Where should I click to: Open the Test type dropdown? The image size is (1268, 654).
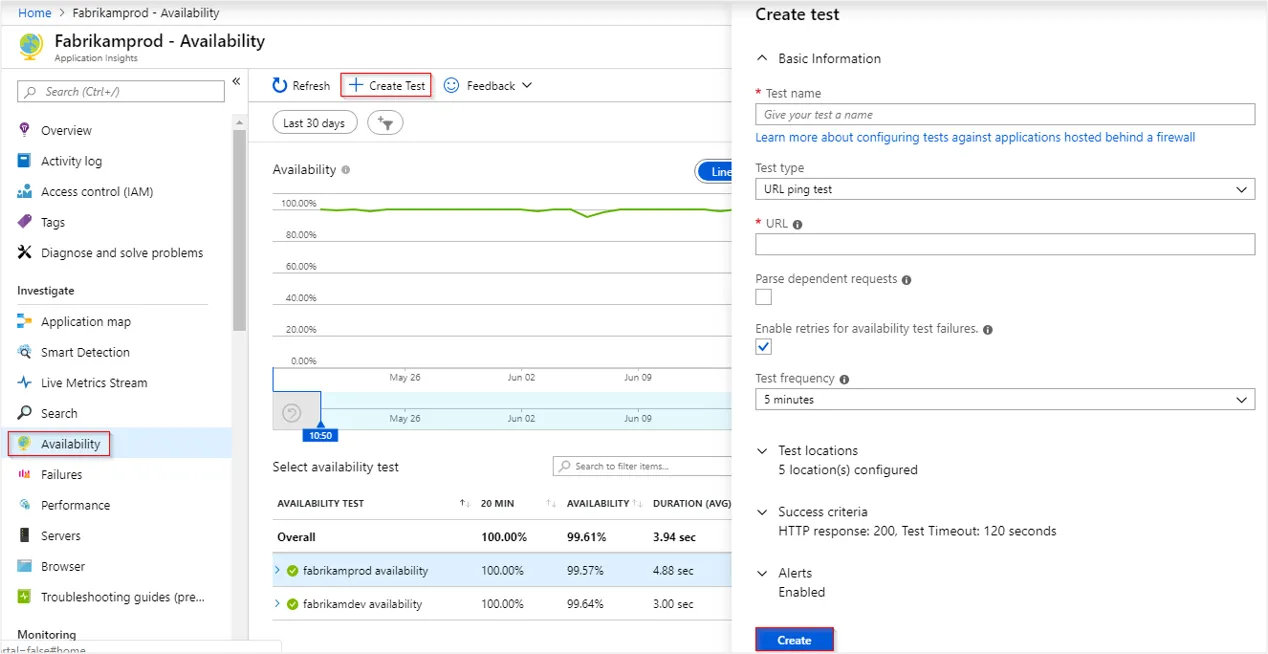point(1004,189)
